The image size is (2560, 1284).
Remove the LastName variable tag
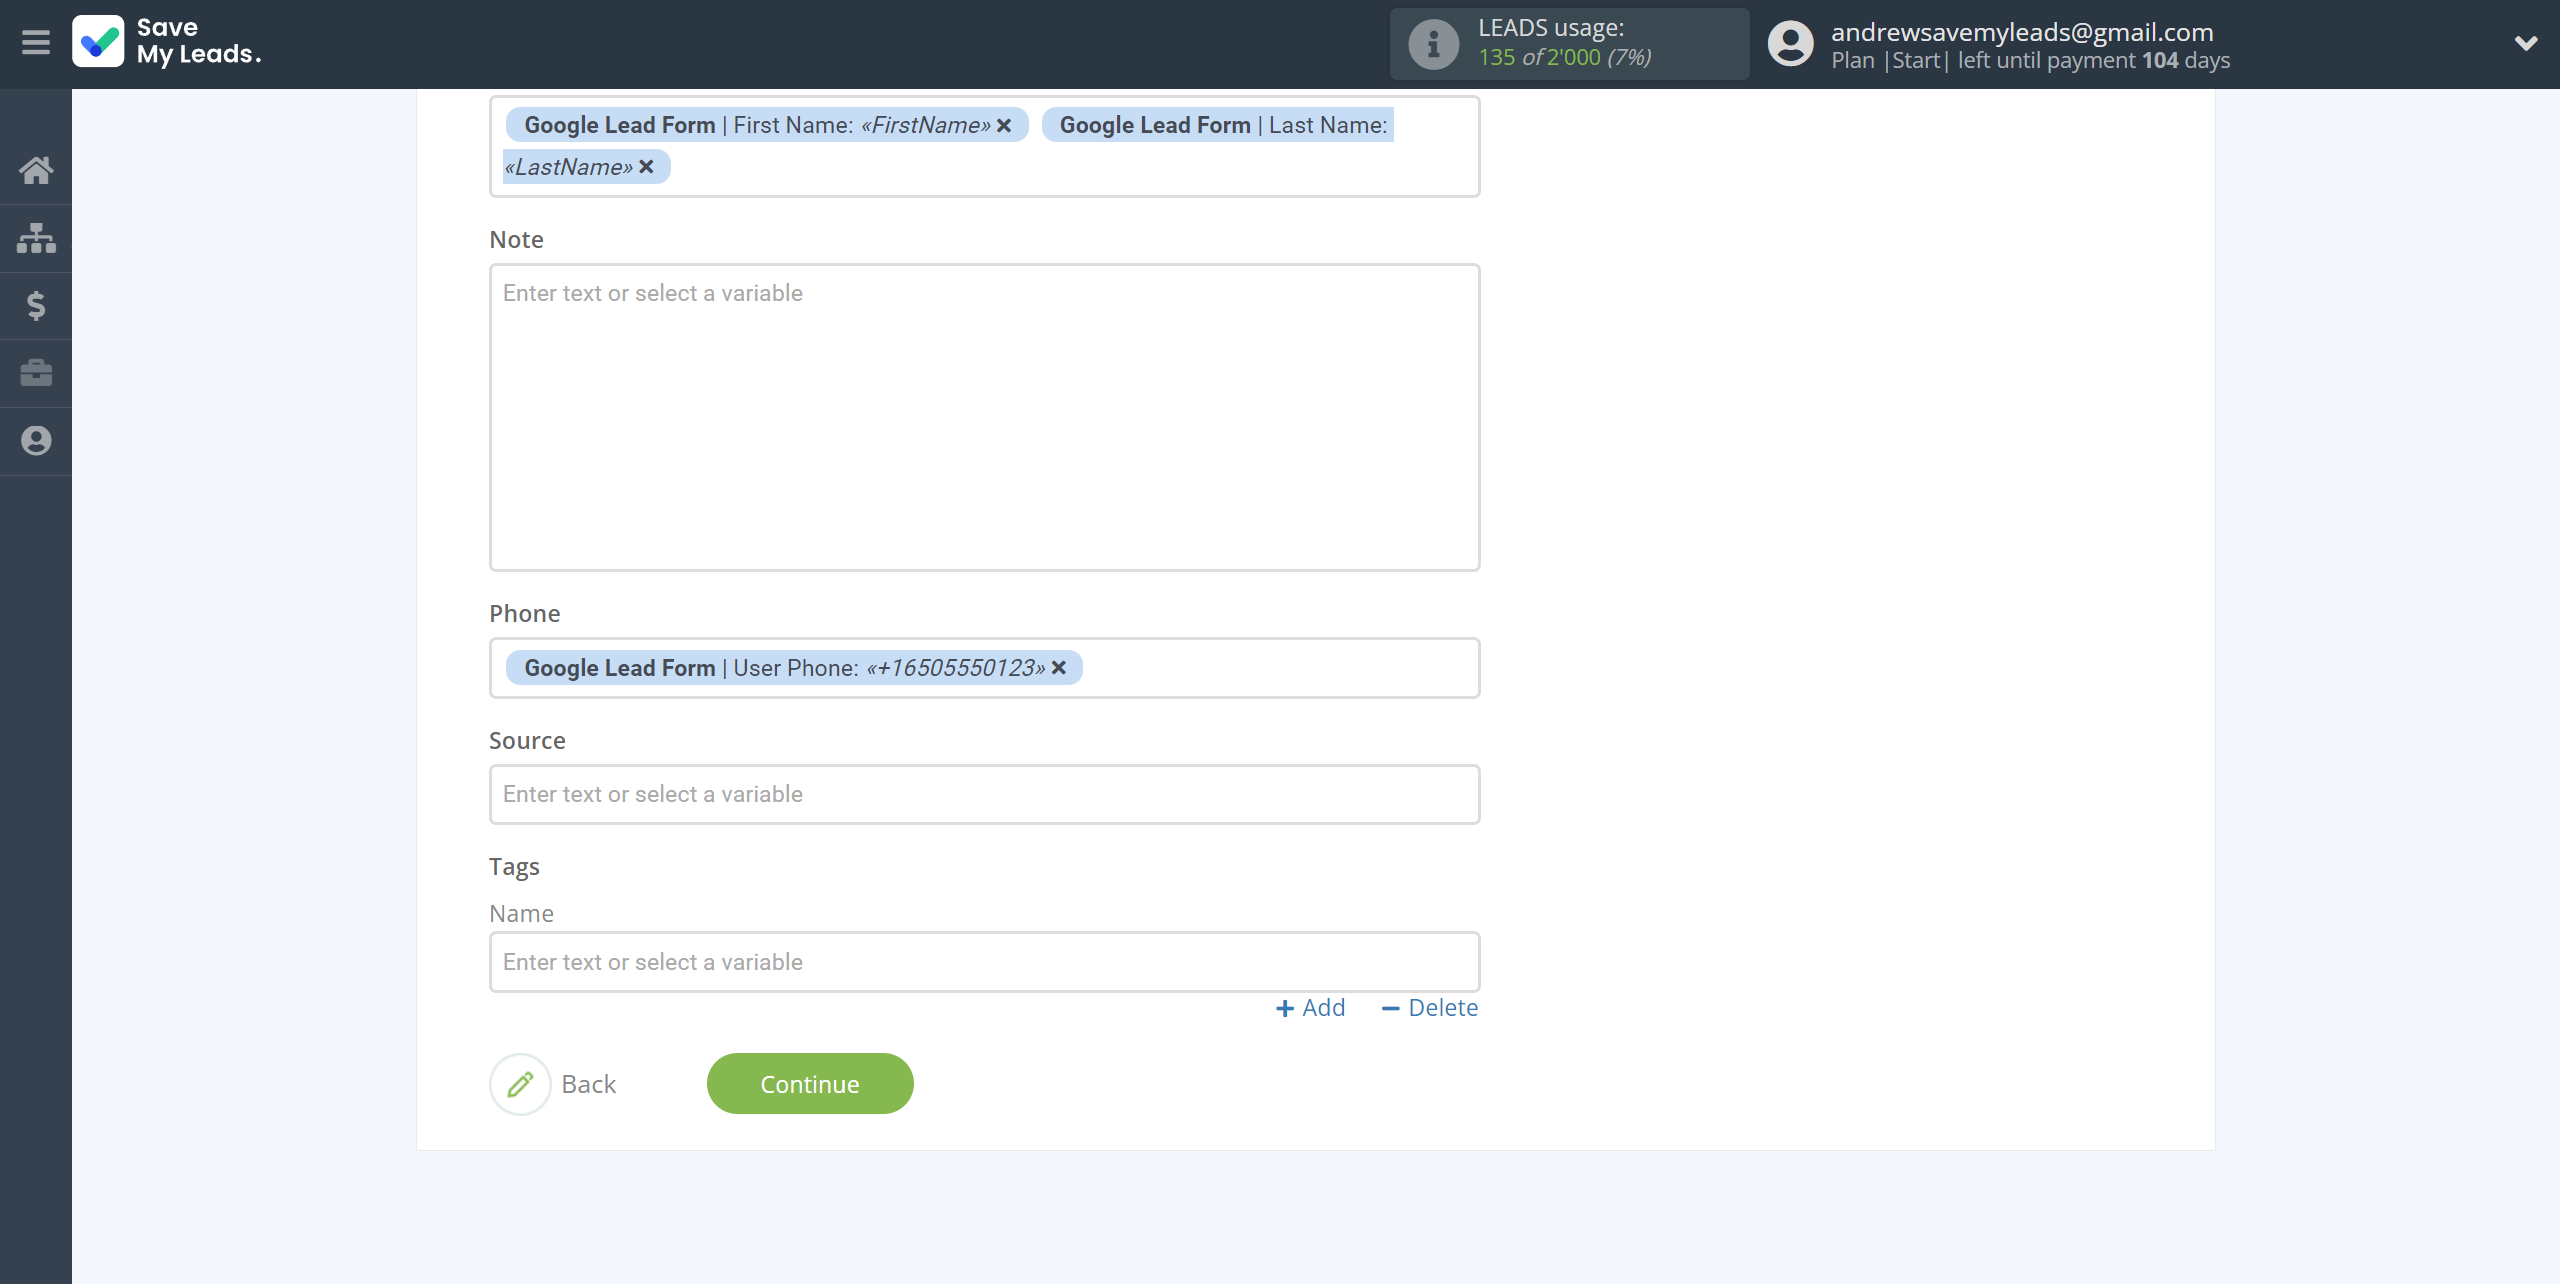pyautogui.click(x=646, y=167)
